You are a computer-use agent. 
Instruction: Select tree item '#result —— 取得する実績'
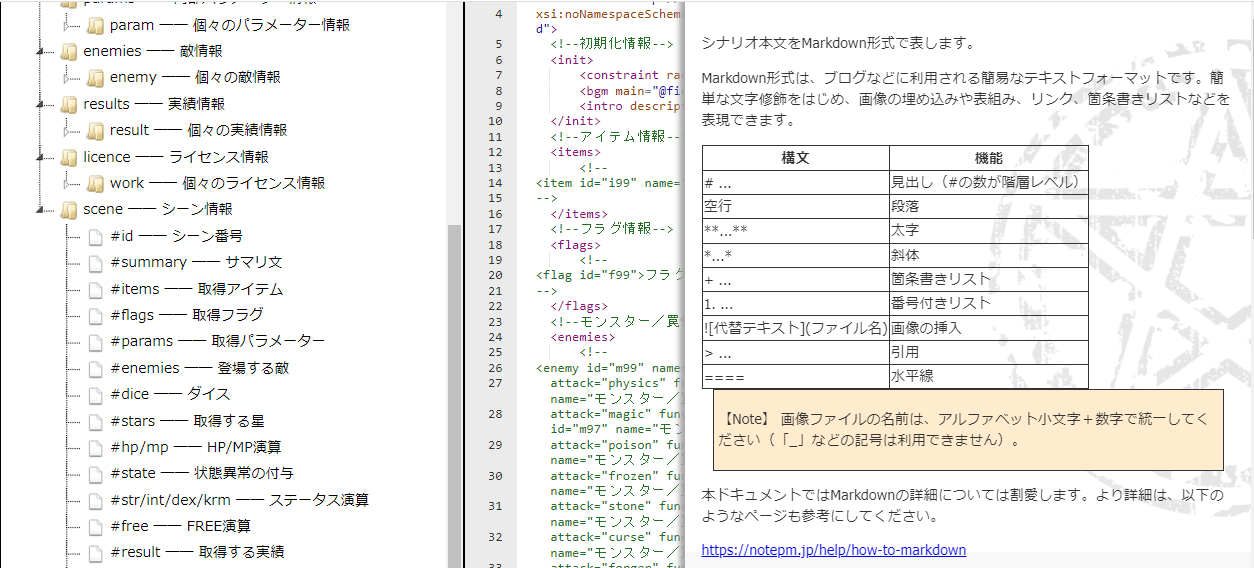pyautogui.click(x=197, y=552)
